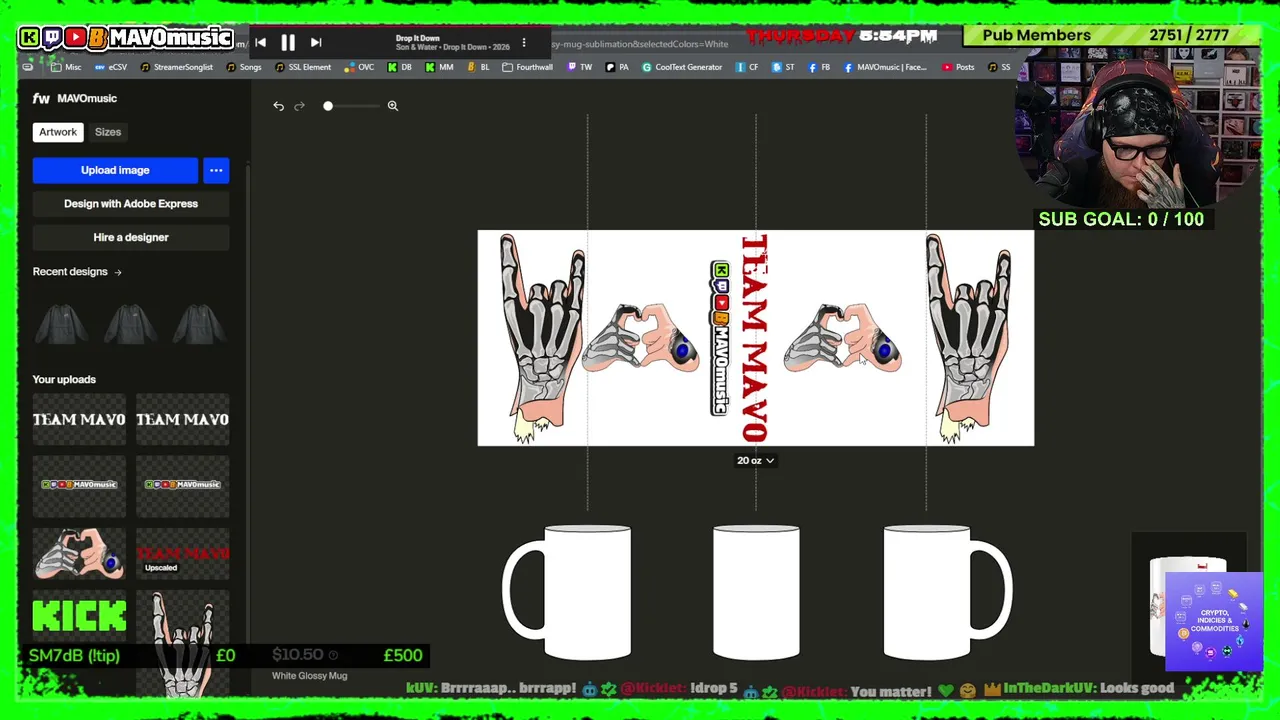View the right-handle mug preview
1280x720 pixels.
[x=948, y=592]
